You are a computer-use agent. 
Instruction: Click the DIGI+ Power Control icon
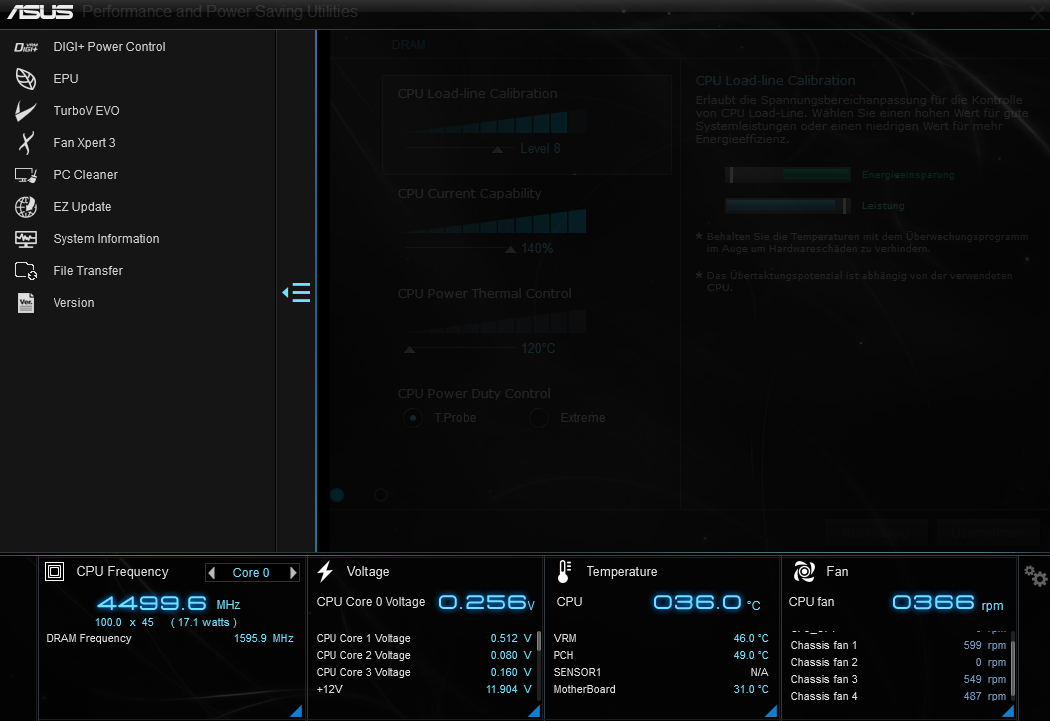click(26, 47)
